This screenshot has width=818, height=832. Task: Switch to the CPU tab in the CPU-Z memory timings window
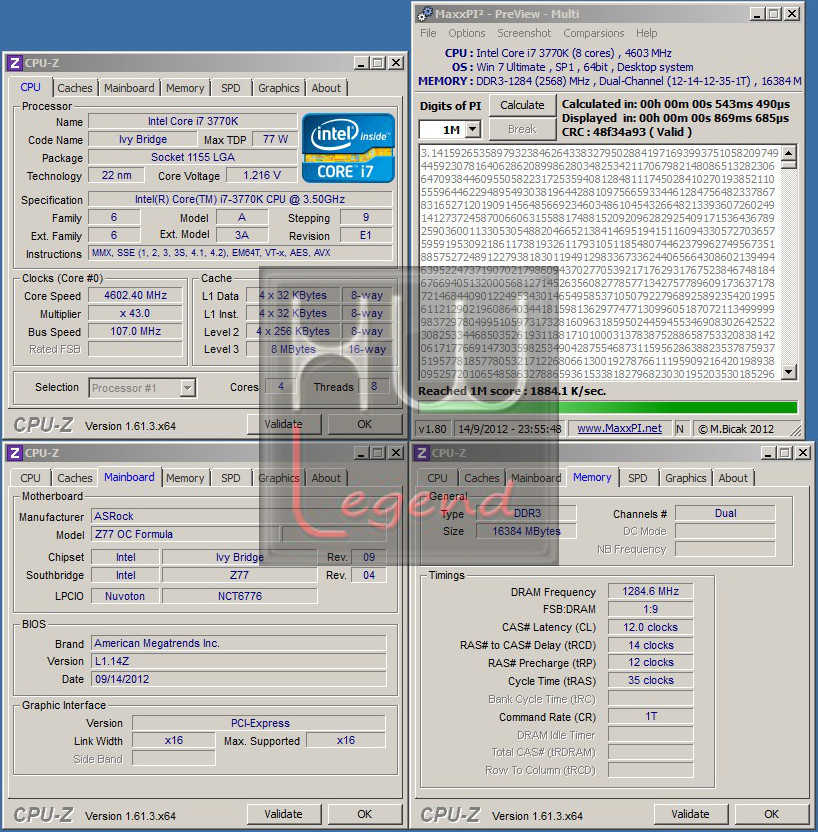pos(438,478)
